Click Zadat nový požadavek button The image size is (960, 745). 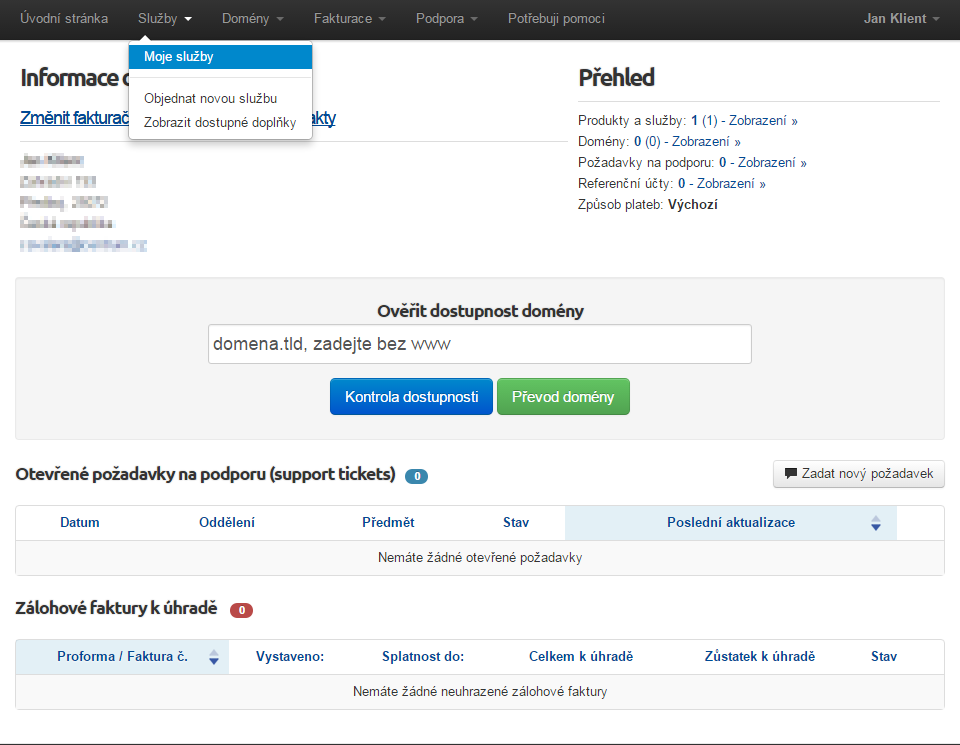click(858, 474)
